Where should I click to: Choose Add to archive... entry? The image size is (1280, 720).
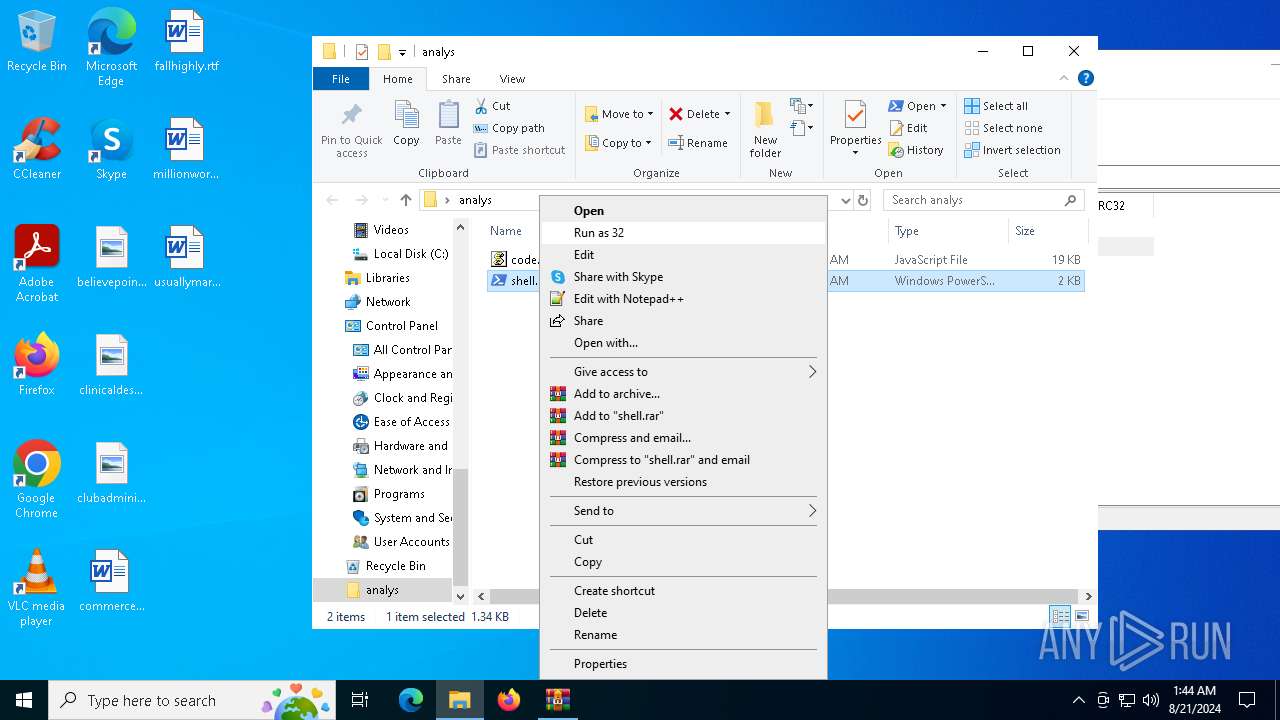coord(683,393)
